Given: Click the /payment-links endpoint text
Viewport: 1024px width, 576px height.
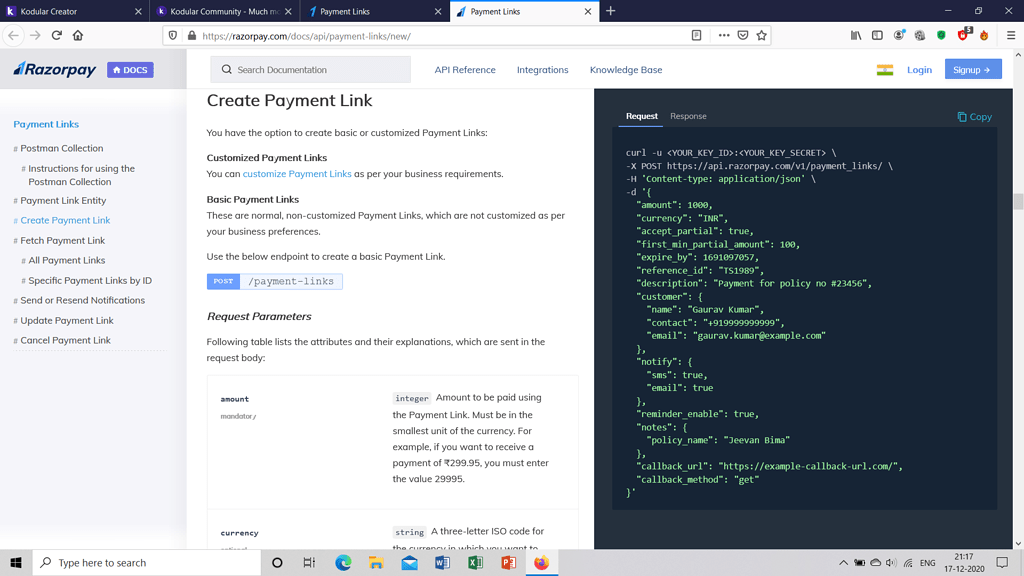Looking at the screenshot, I should pyautogui.click(x=291, y=281).
